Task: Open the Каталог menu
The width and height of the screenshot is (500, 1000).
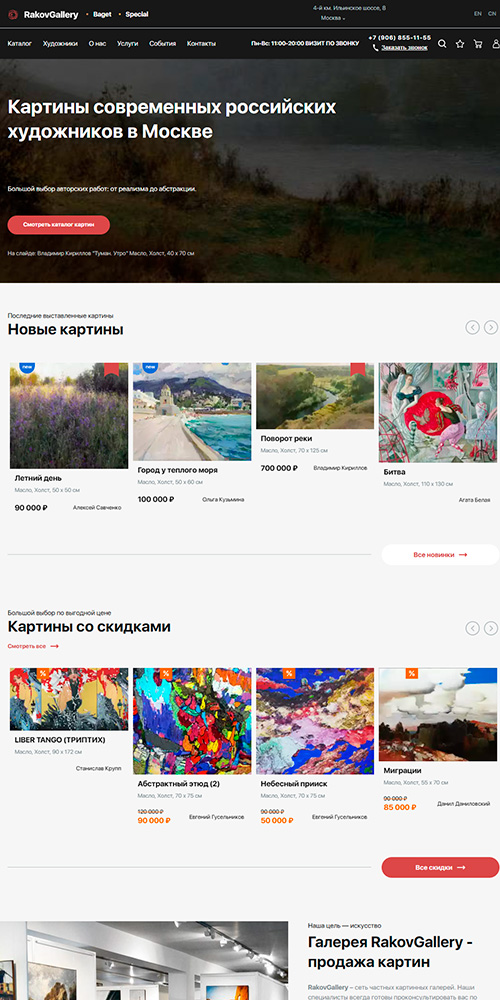Action: (x=20, y=44)
